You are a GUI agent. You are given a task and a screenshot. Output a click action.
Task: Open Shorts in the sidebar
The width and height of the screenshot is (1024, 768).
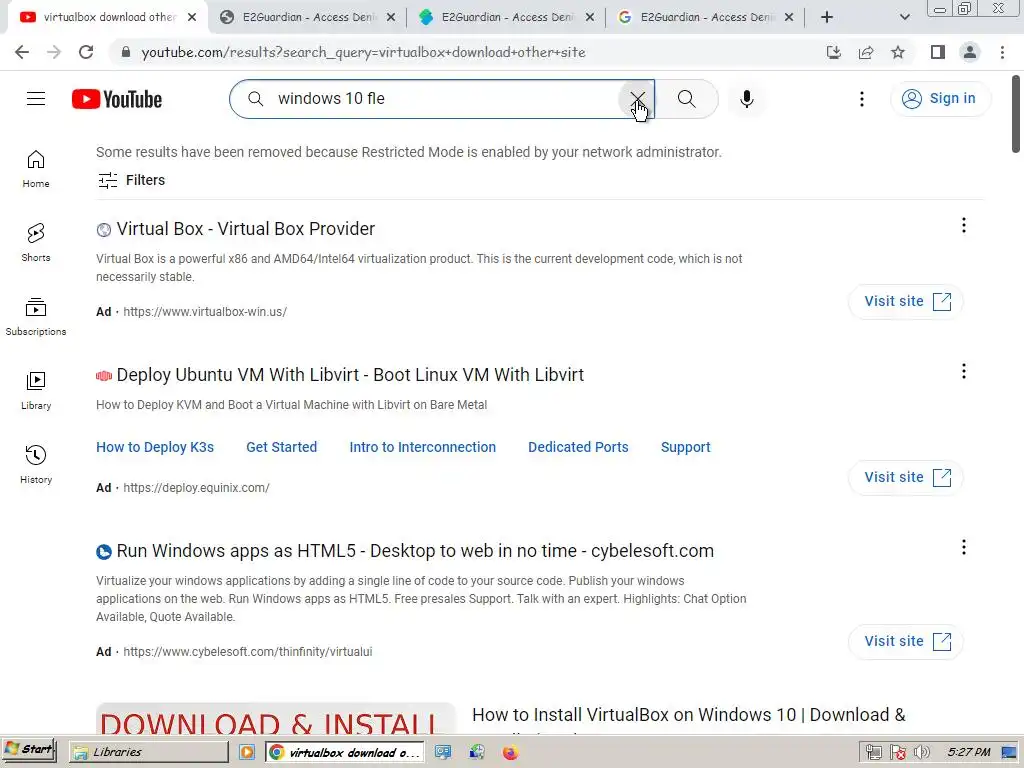click(x=36, y=243)
